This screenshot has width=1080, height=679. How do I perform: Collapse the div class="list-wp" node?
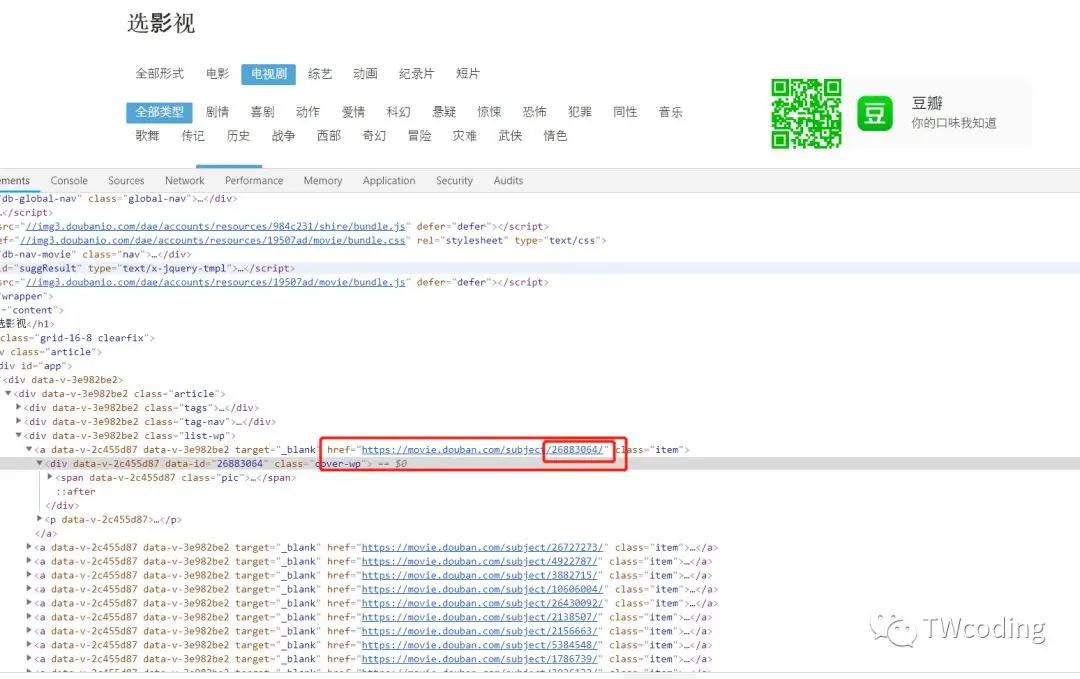(19, 436)
